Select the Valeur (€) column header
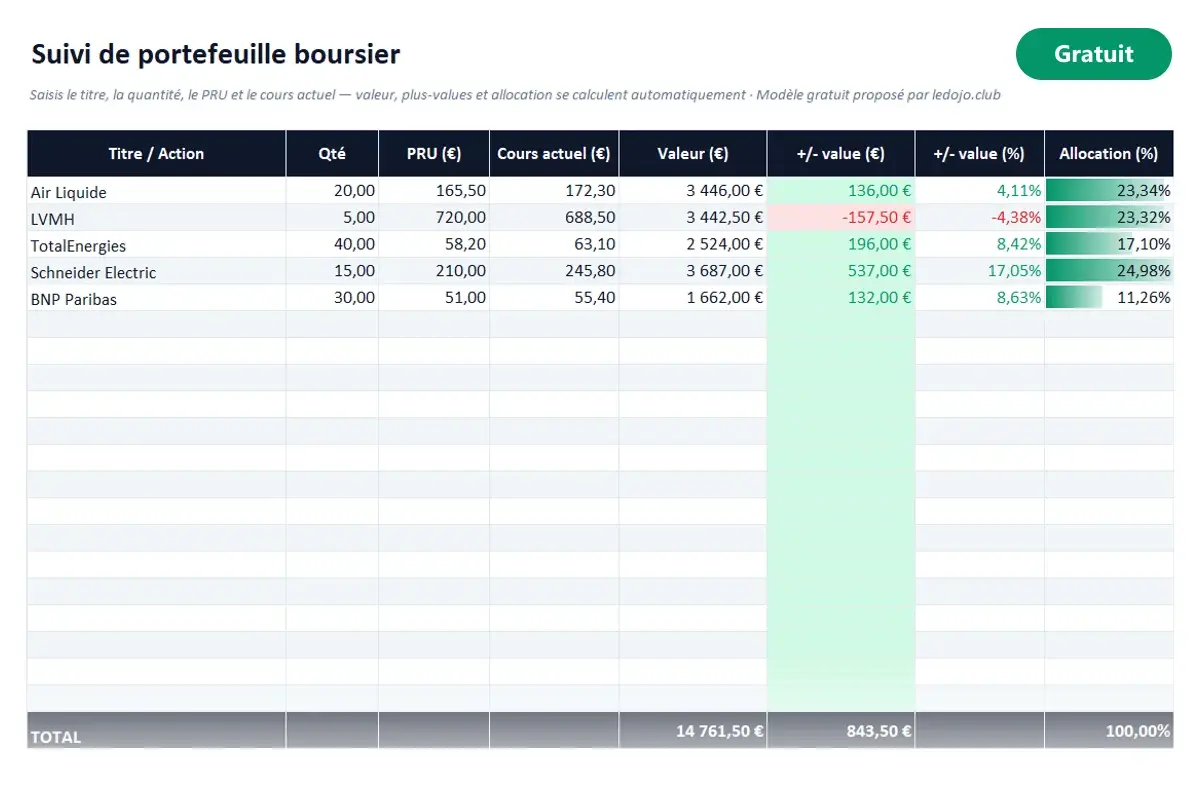The image size is (1200, 800). click(693, 154)
